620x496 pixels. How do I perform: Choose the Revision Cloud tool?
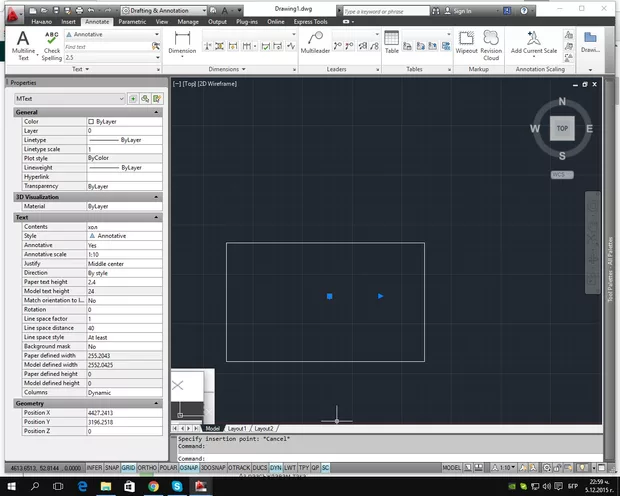tap(491, 43)
